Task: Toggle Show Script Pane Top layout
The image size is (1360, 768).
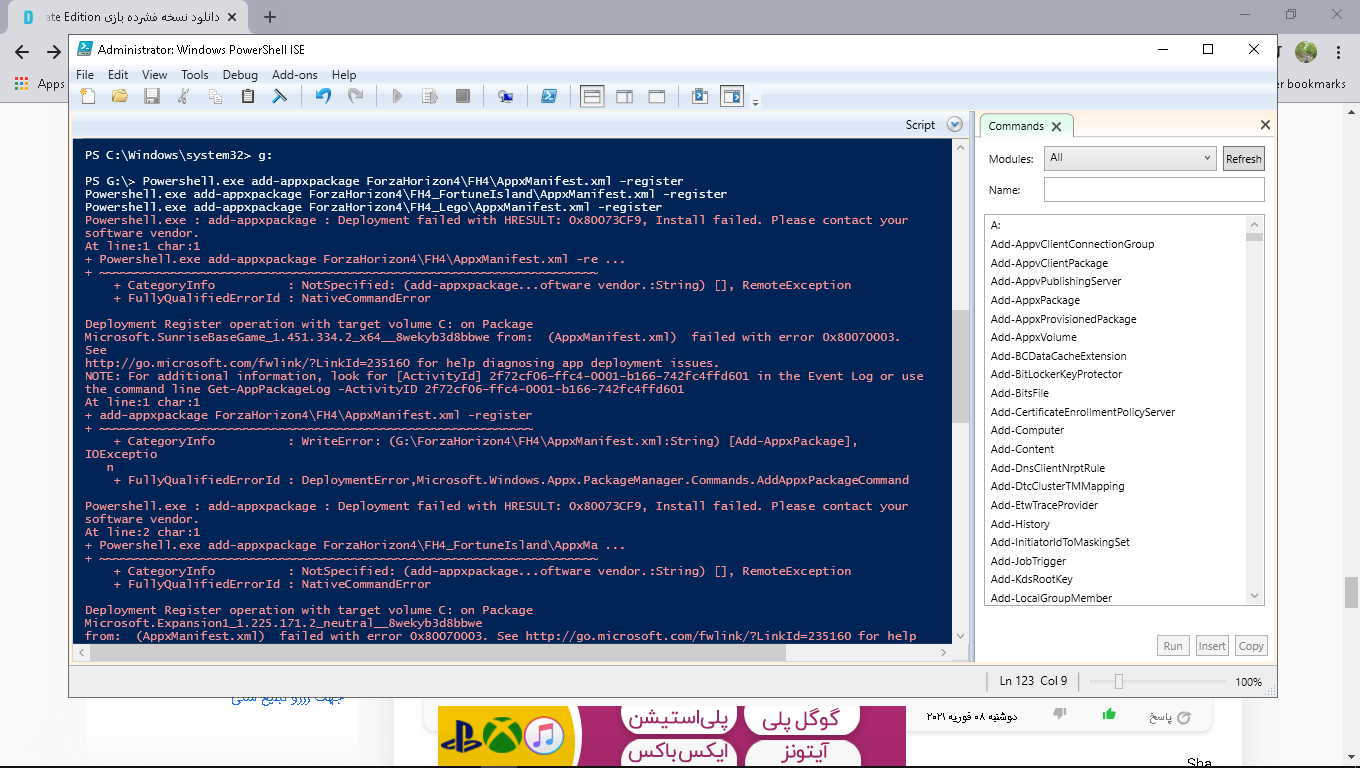Action: [592, 97]
